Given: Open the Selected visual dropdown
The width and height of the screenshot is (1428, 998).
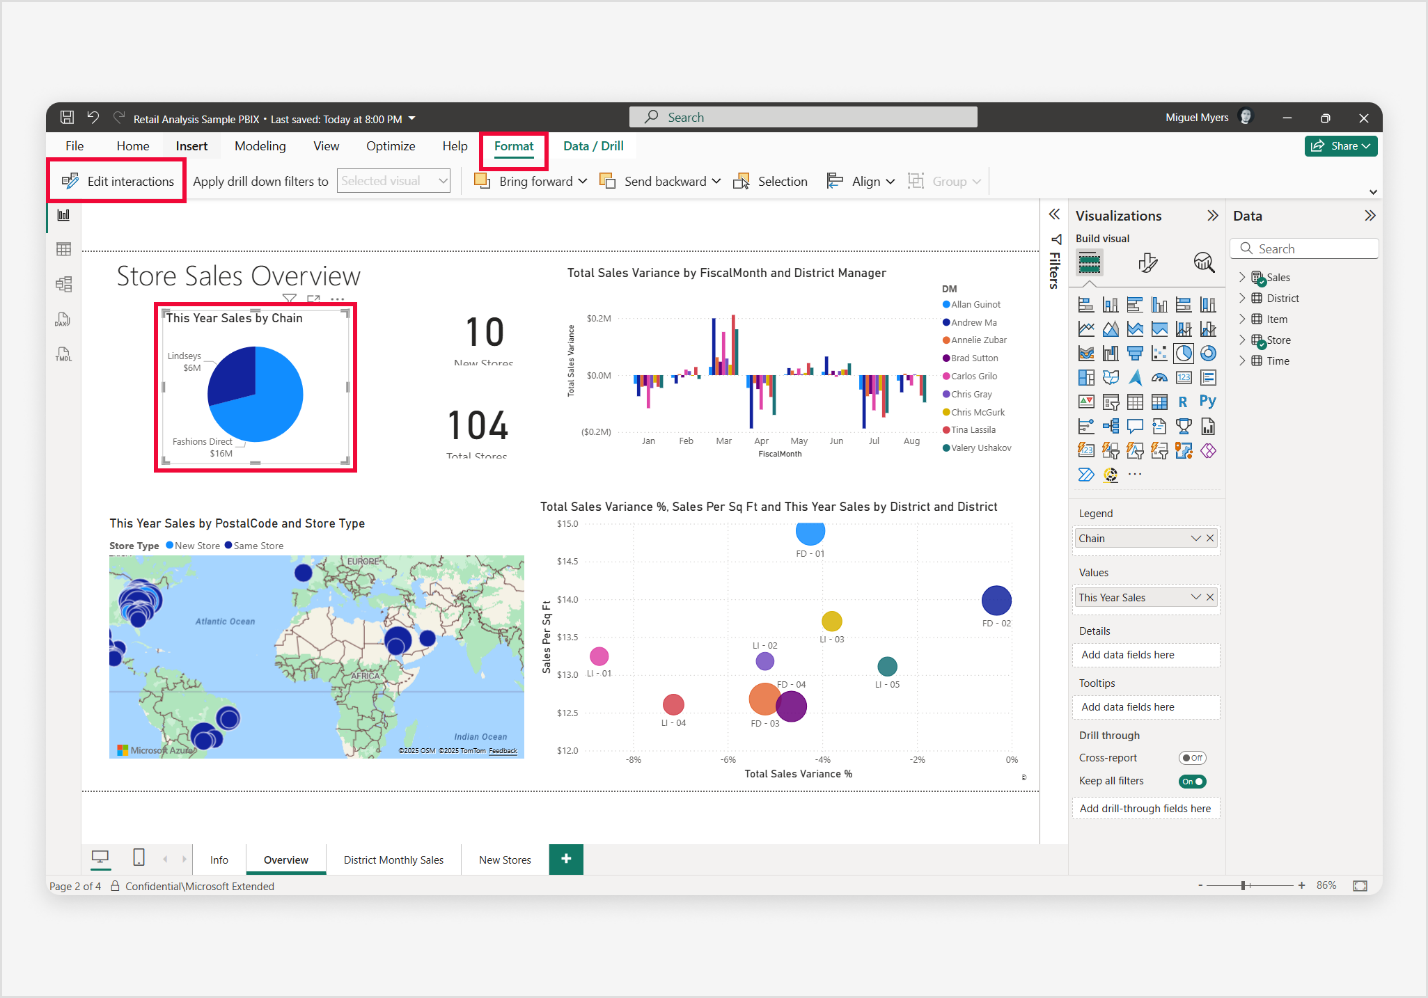Looking at the screenshot, I should coord(393,180).
